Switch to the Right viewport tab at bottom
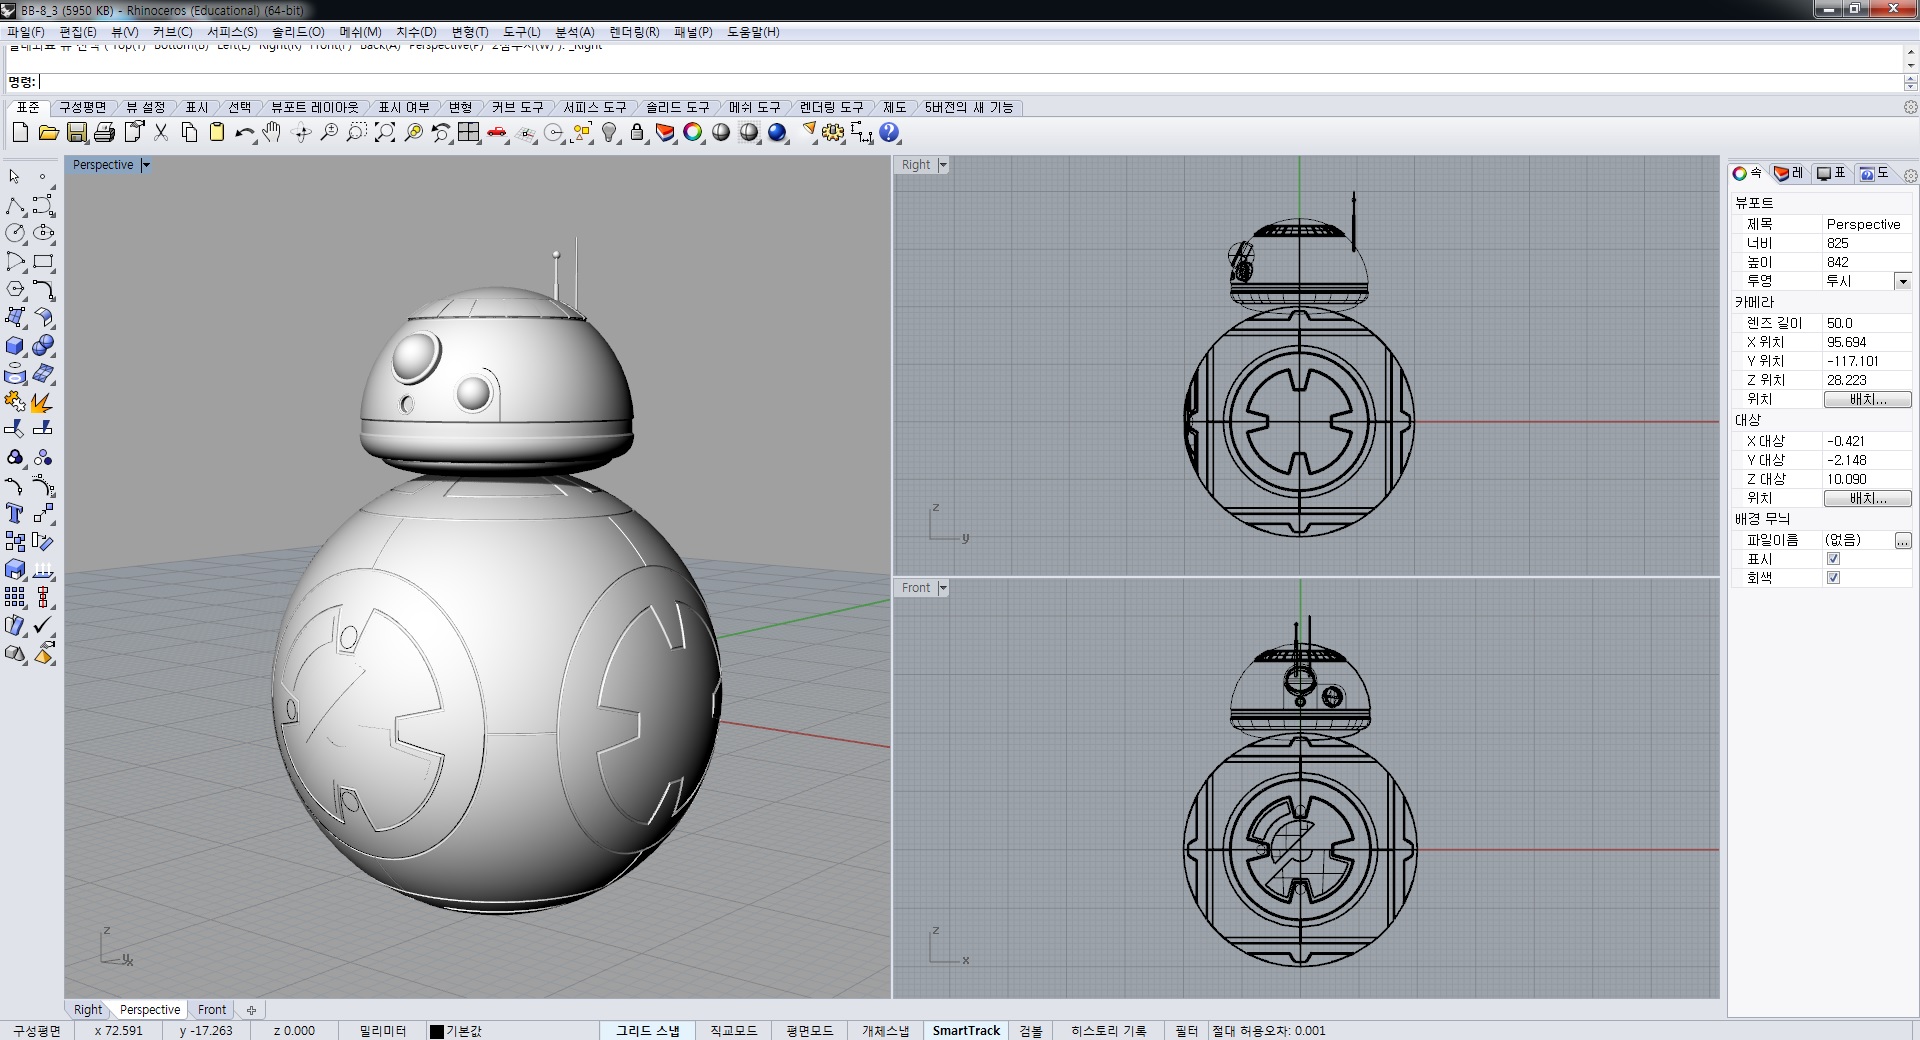This screenshot has height=1040, width=1920. coord(88,1010)
